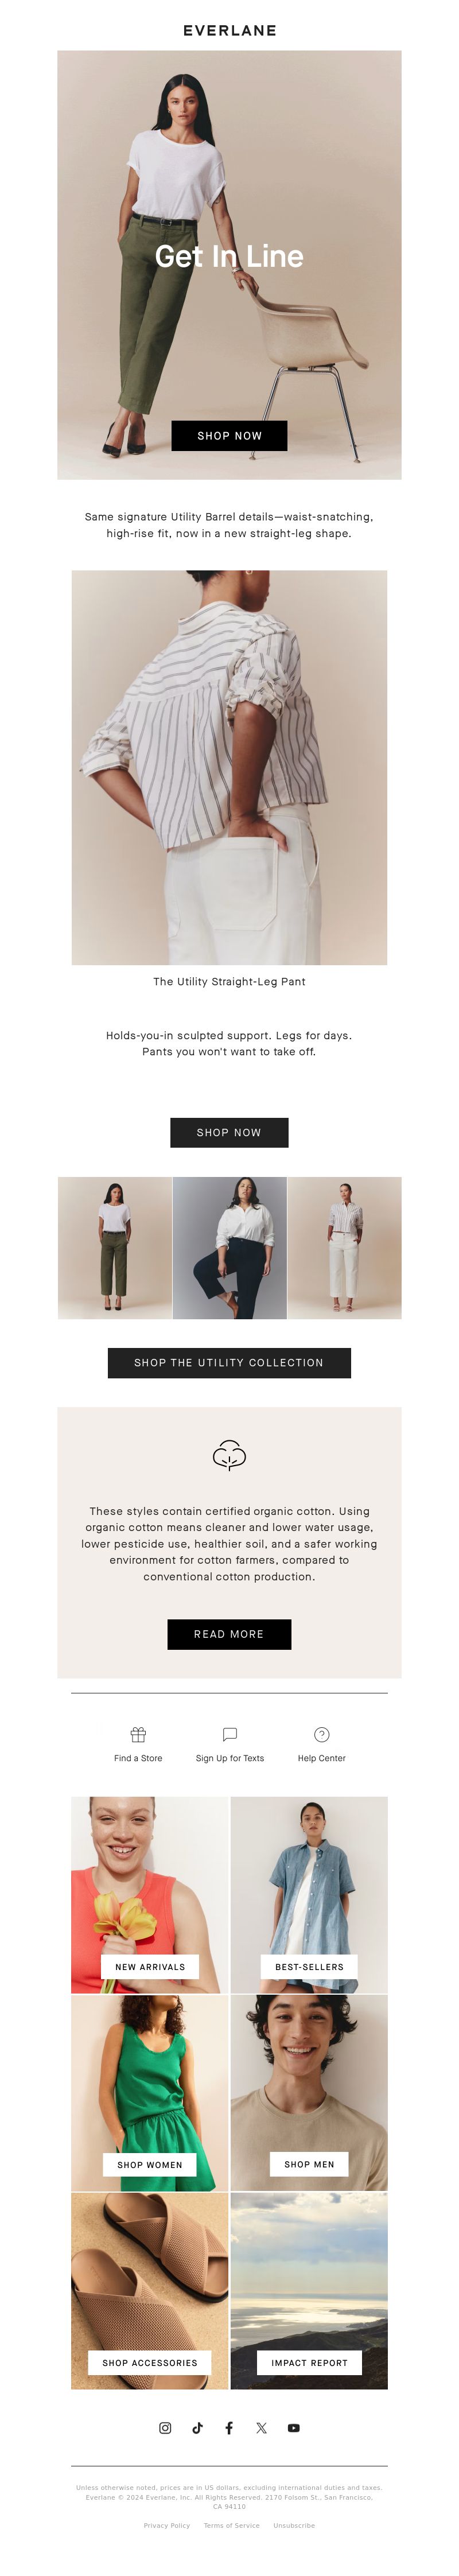Click the Unsubscribe footer link
The height and width of the screenshot is (2576, 459).
[x=294, y=2525]
